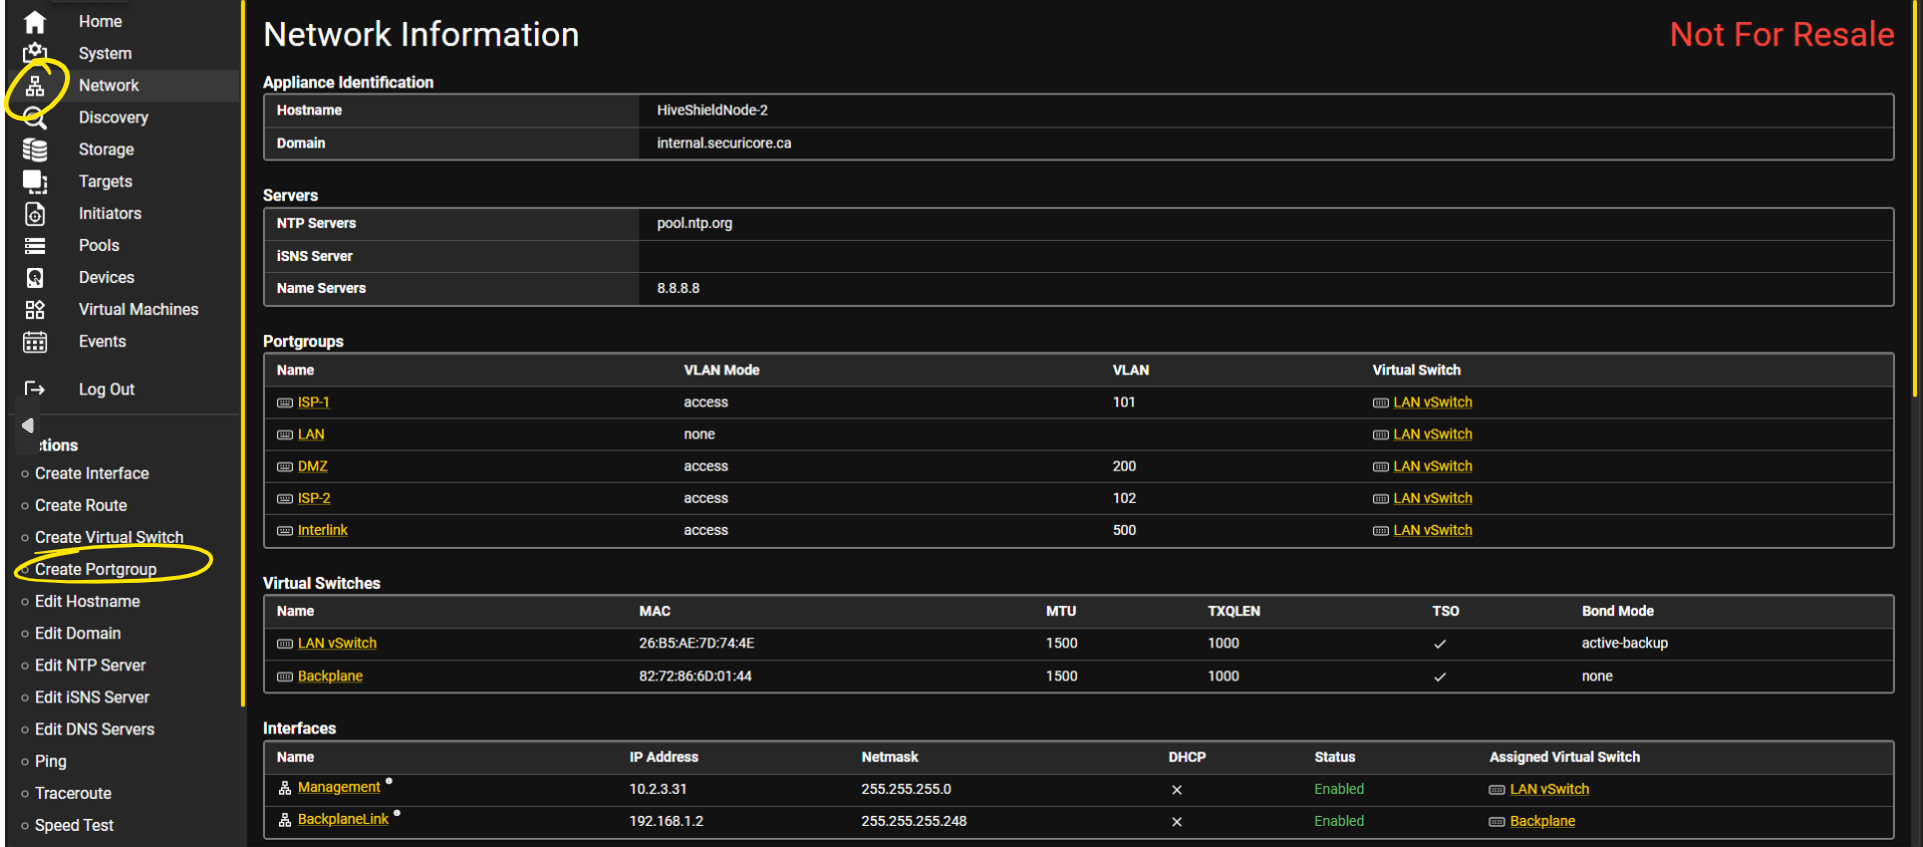Open the Storage section
This screenshot has height=847, width=1923.
[106, 149]
